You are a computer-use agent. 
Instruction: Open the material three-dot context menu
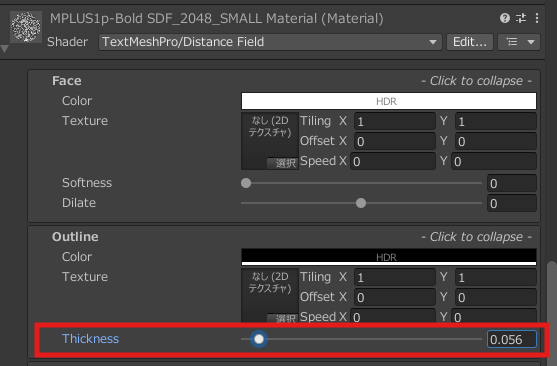[537, 18]
